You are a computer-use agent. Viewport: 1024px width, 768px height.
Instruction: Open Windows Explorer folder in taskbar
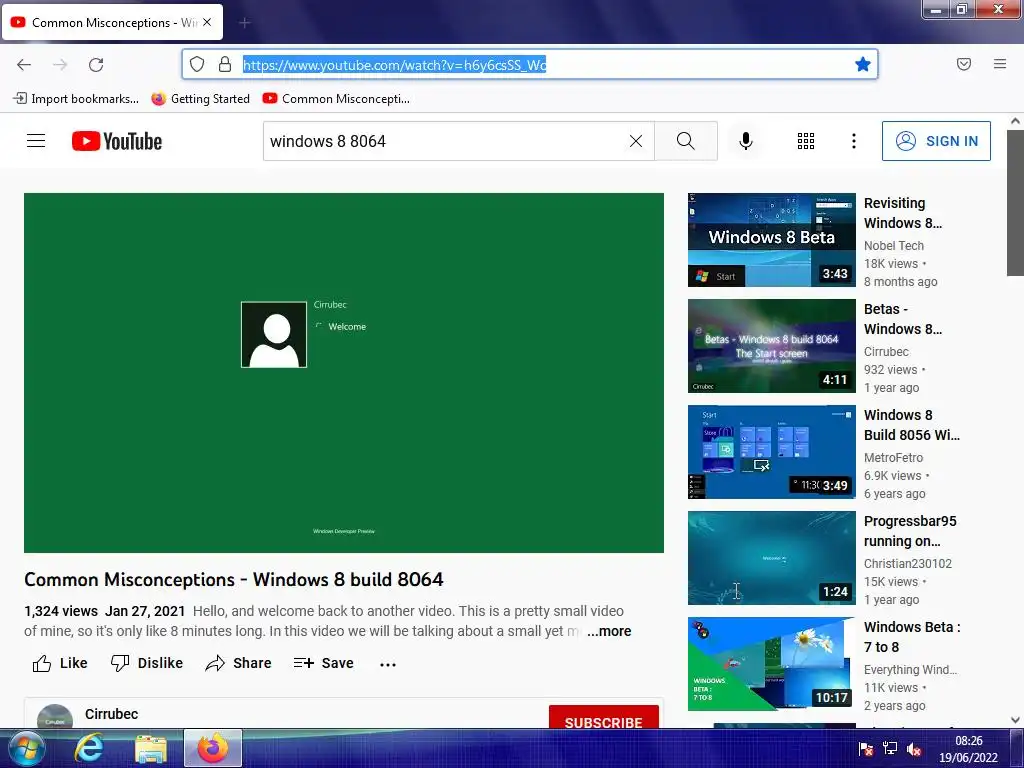[151, 750]
